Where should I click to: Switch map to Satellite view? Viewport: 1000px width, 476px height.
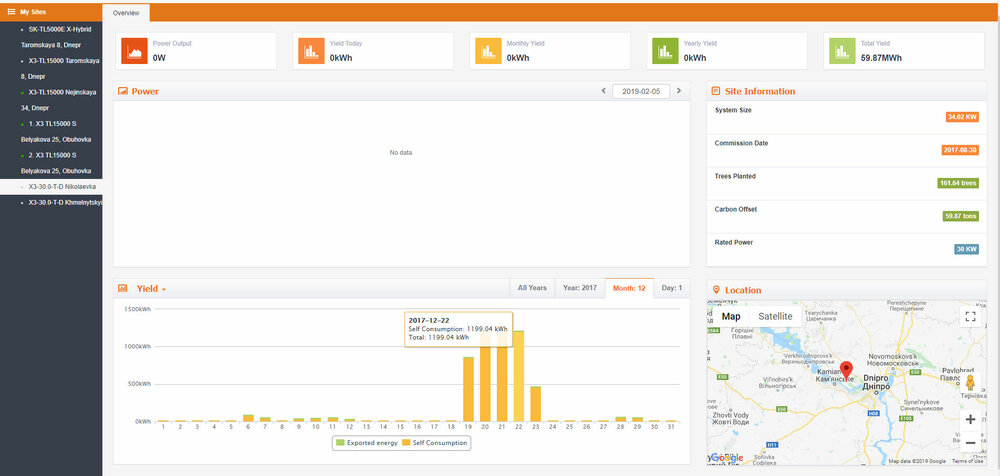click(775, 316)
